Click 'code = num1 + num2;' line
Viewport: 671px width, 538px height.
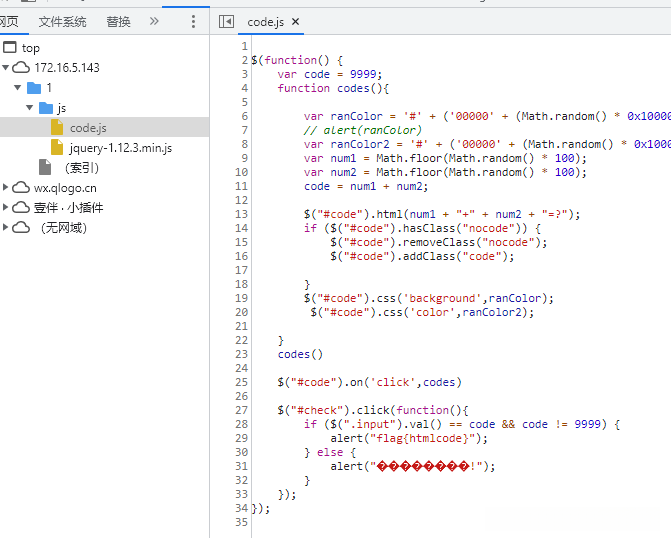[x=366, y=186]
